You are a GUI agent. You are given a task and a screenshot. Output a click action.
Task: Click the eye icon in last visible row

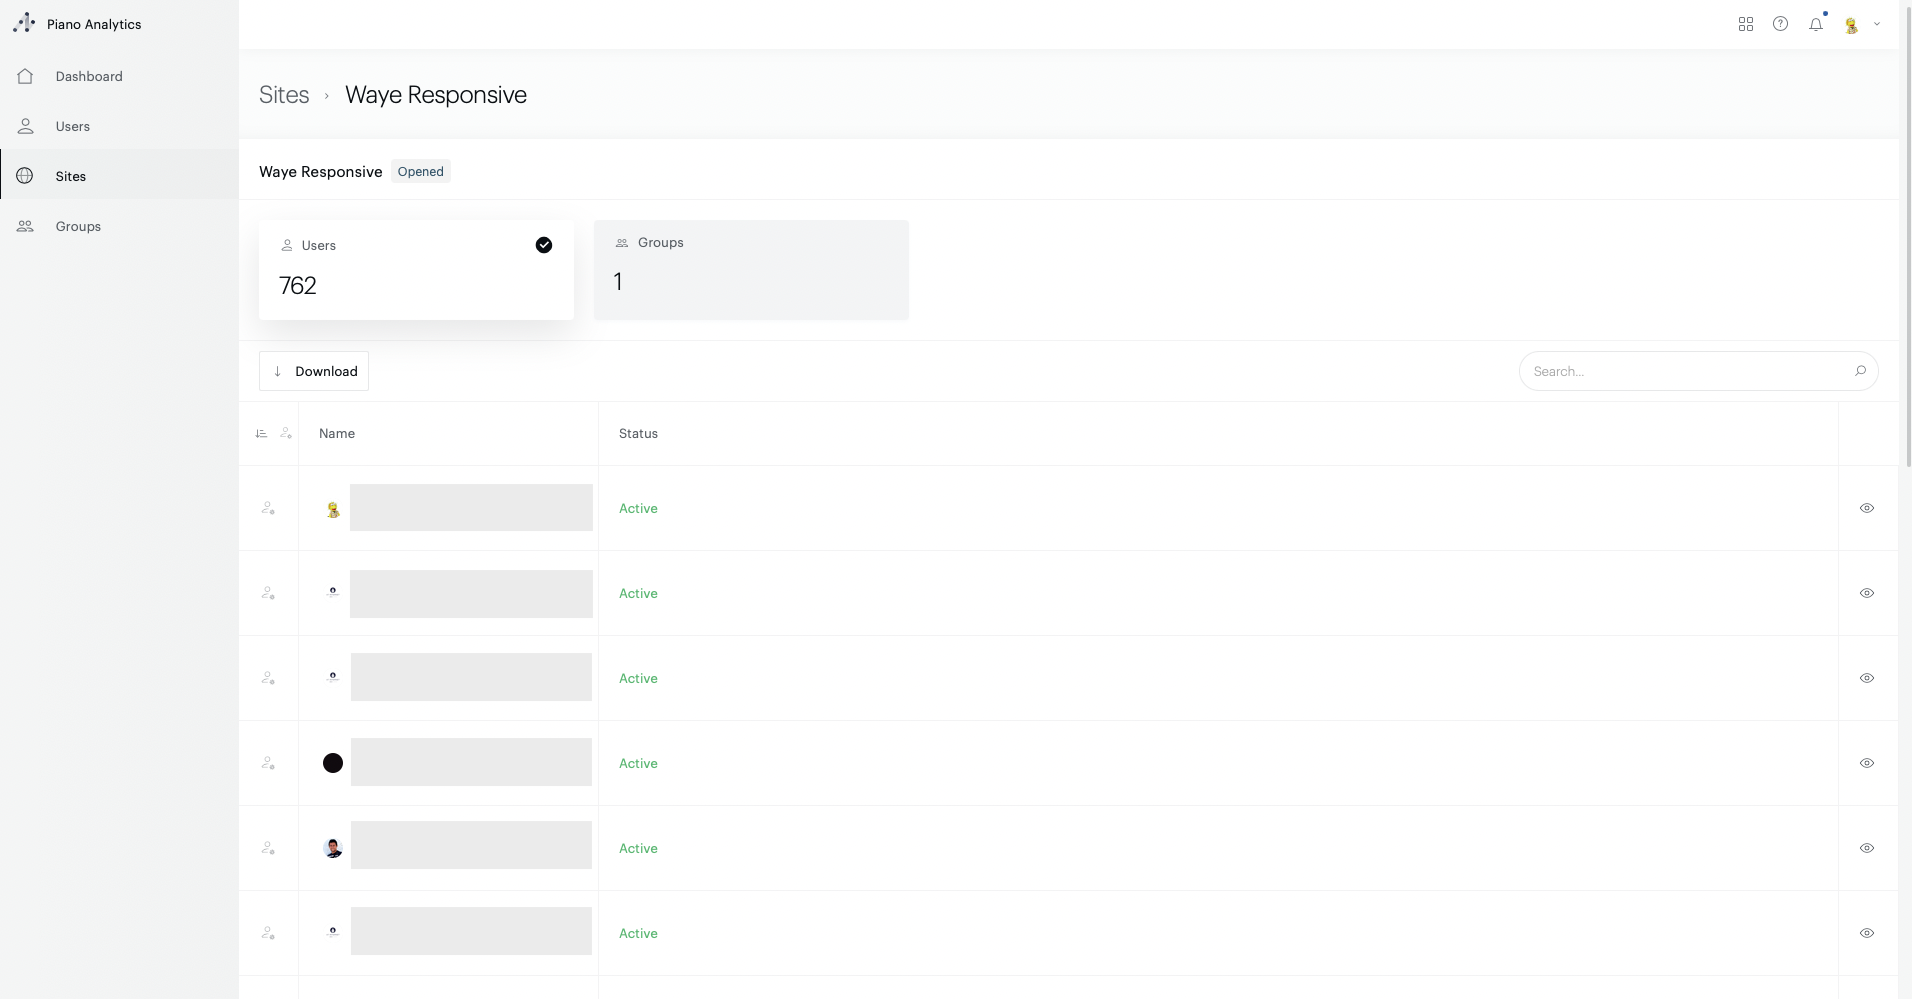click(x=1866, y=933)
